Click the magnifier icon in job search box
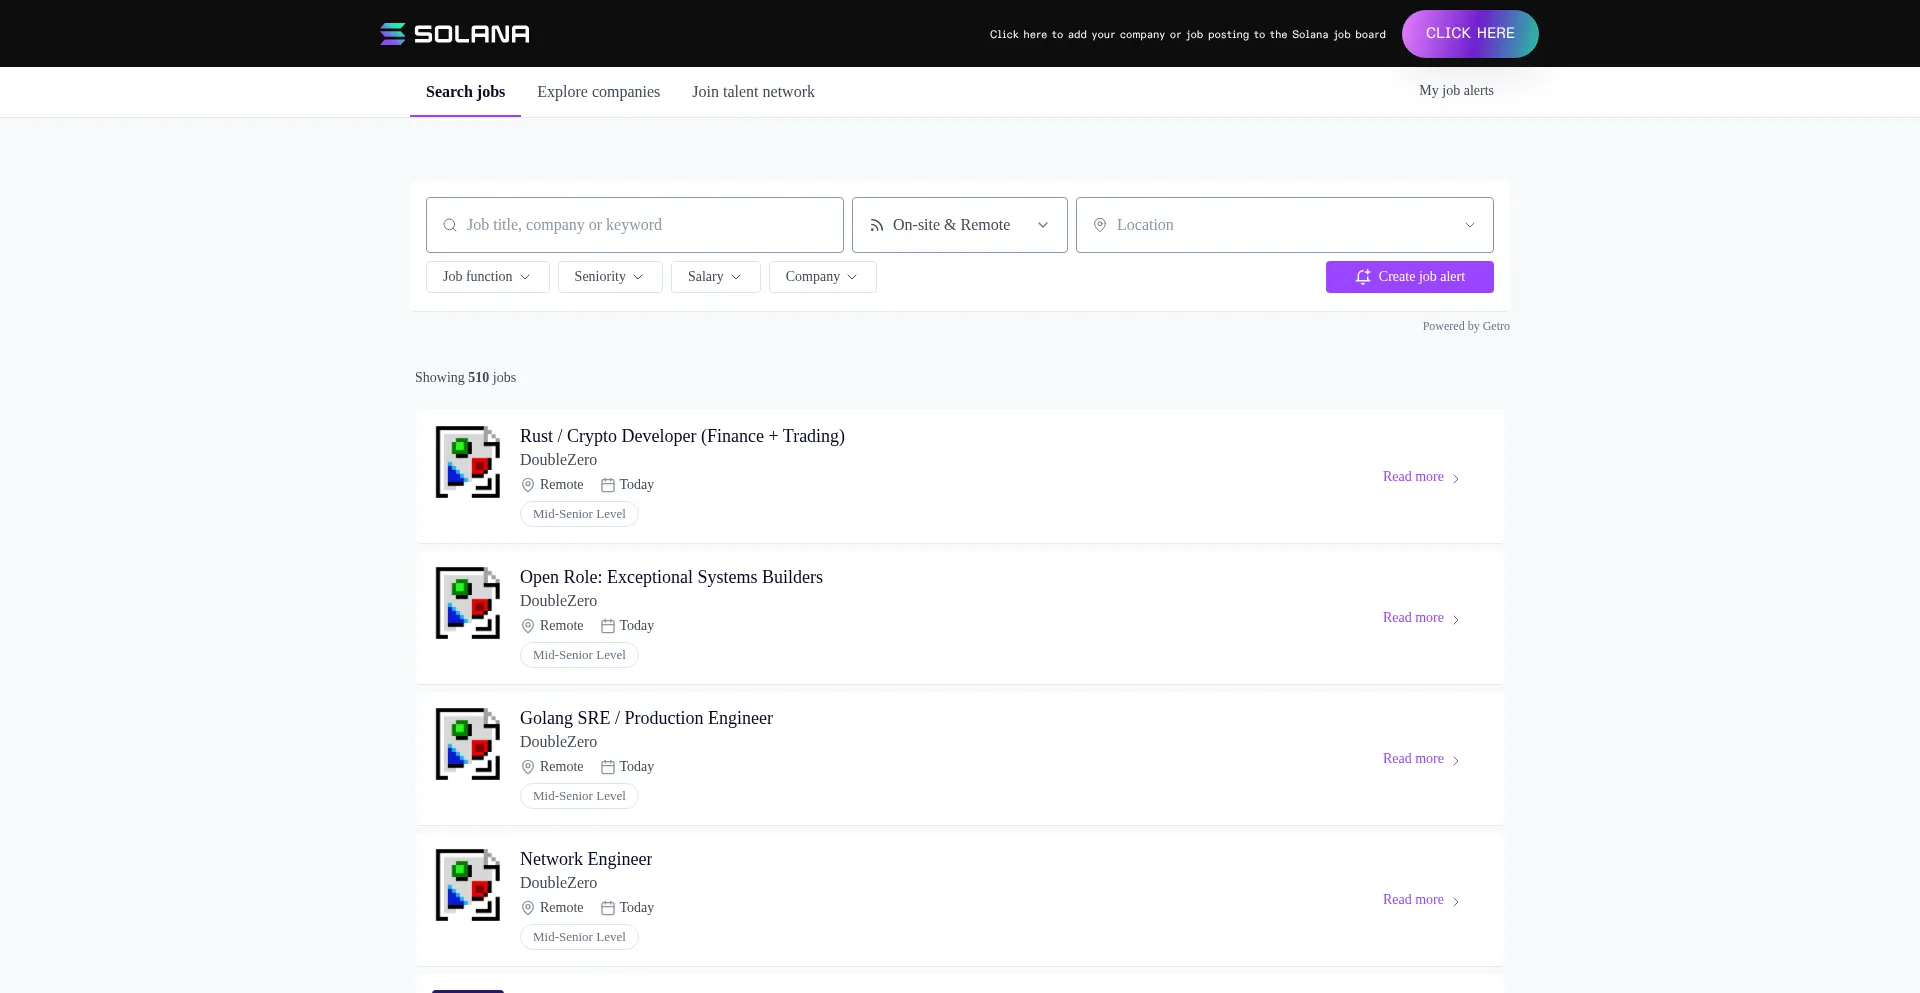The width and height of the screenshot is (1920, 993). (450, 225)
